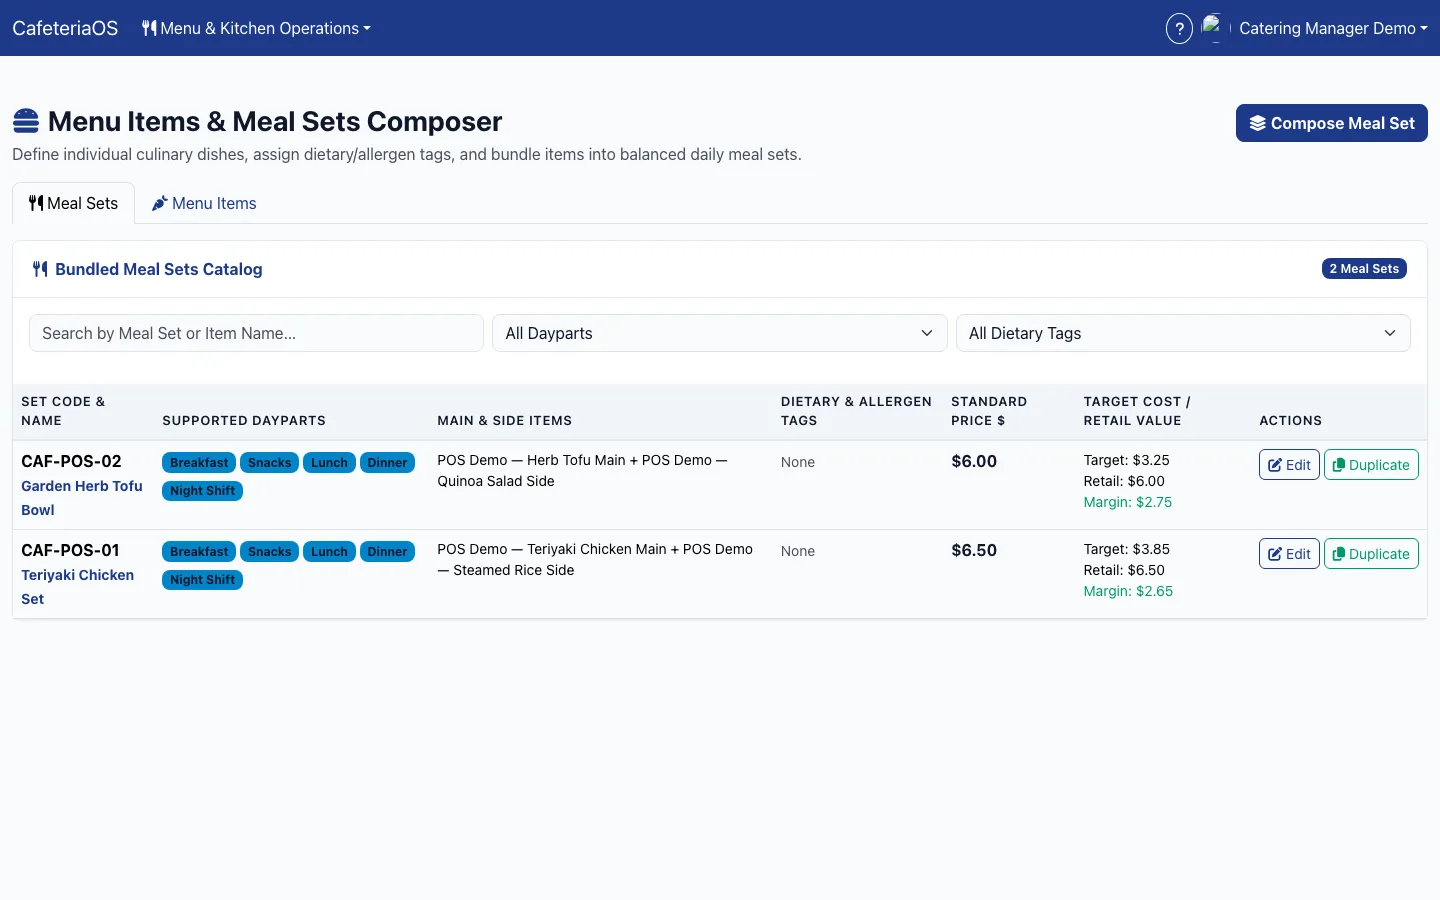Click Retail: $6.00 value
This screenshot has width=1440, height=900.
(1124, 481)
